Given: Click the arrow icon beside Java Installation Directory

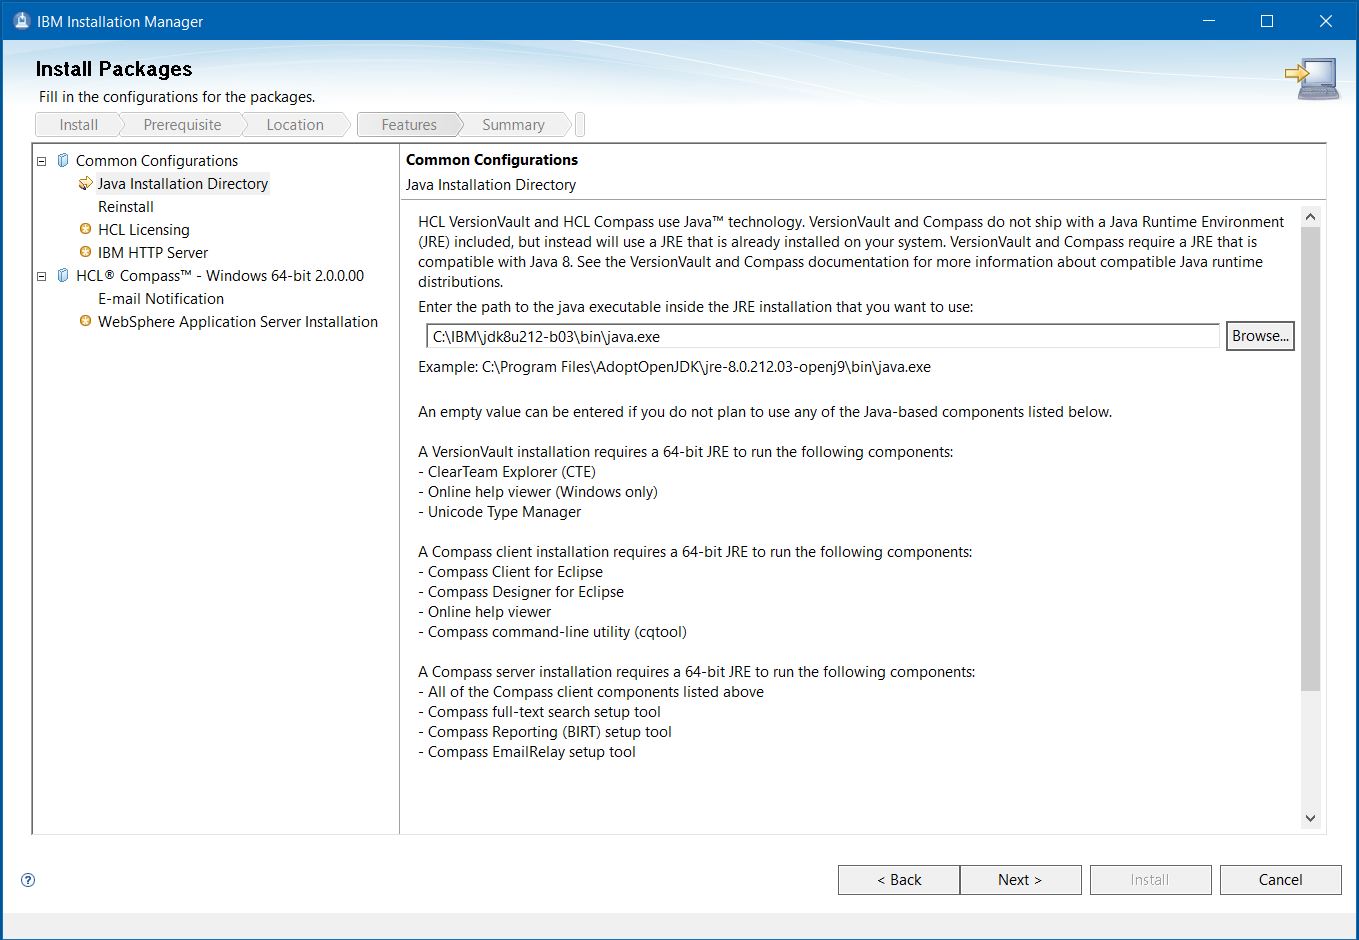Looking at the screenshot, I should point(86,183).
